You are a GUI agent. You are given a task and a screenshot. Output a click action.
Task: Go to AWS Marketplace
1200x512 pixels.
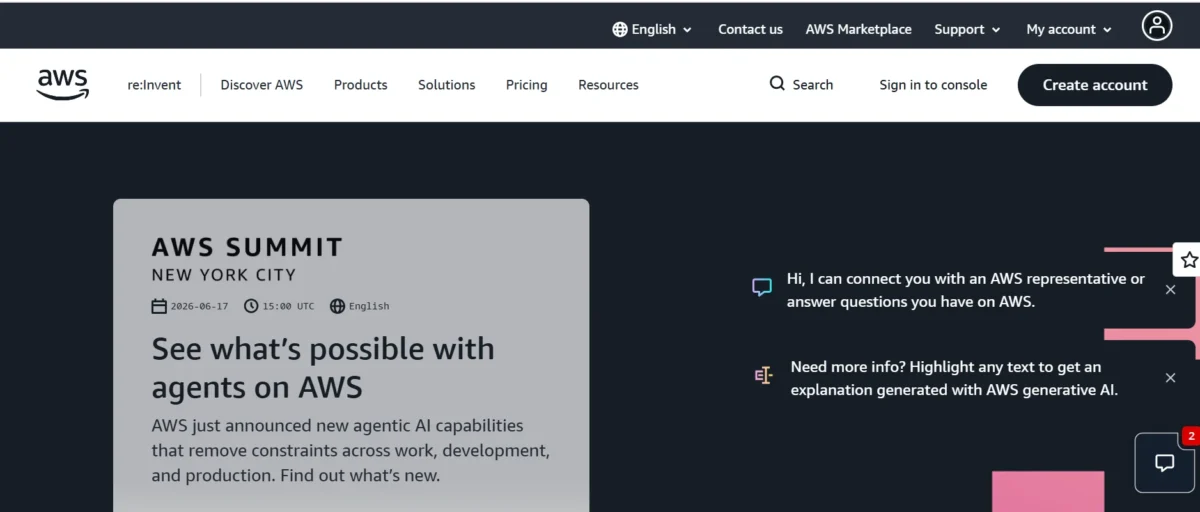[x=859, y=29]
